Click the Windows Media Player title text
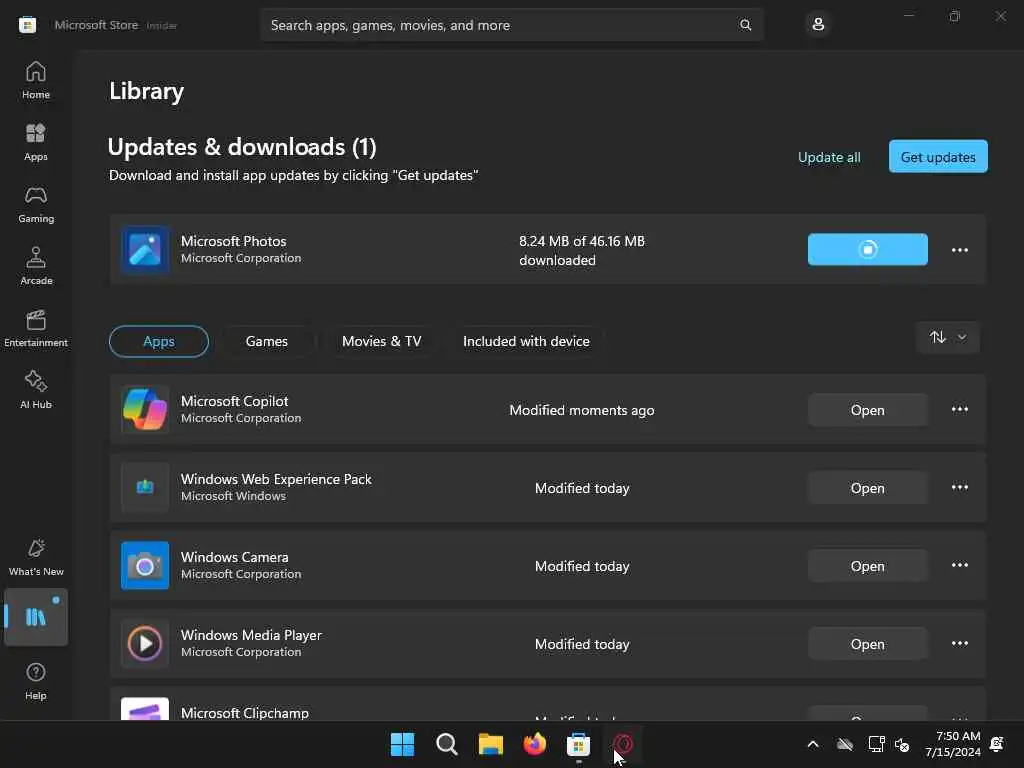 click(x=251, y=635)
